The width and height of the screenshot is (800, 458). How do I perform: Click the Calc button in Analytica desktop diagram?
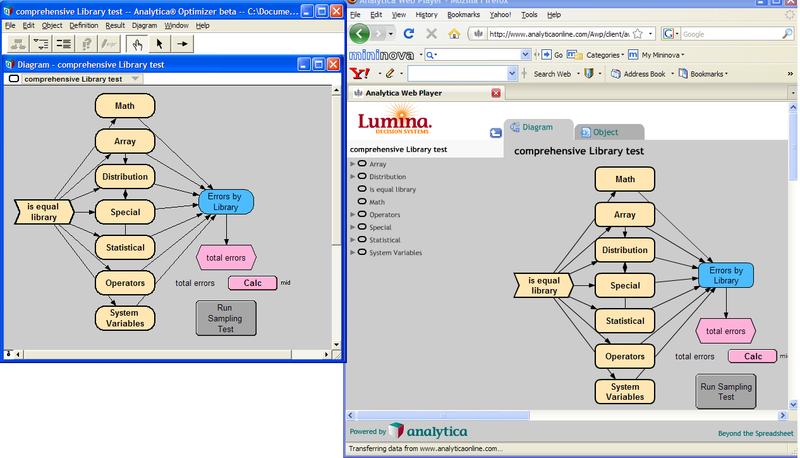tap(253, 283)
